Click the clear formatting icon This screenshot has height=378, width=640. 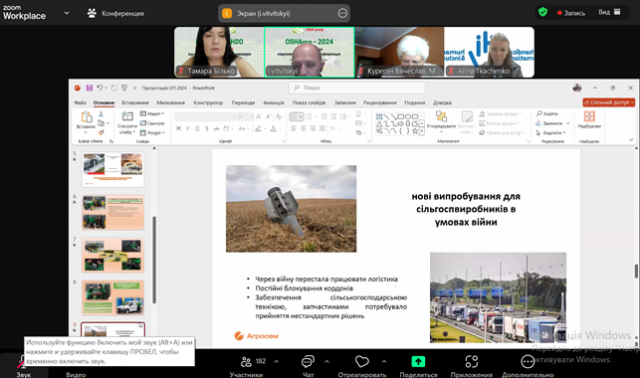(279, 117)
